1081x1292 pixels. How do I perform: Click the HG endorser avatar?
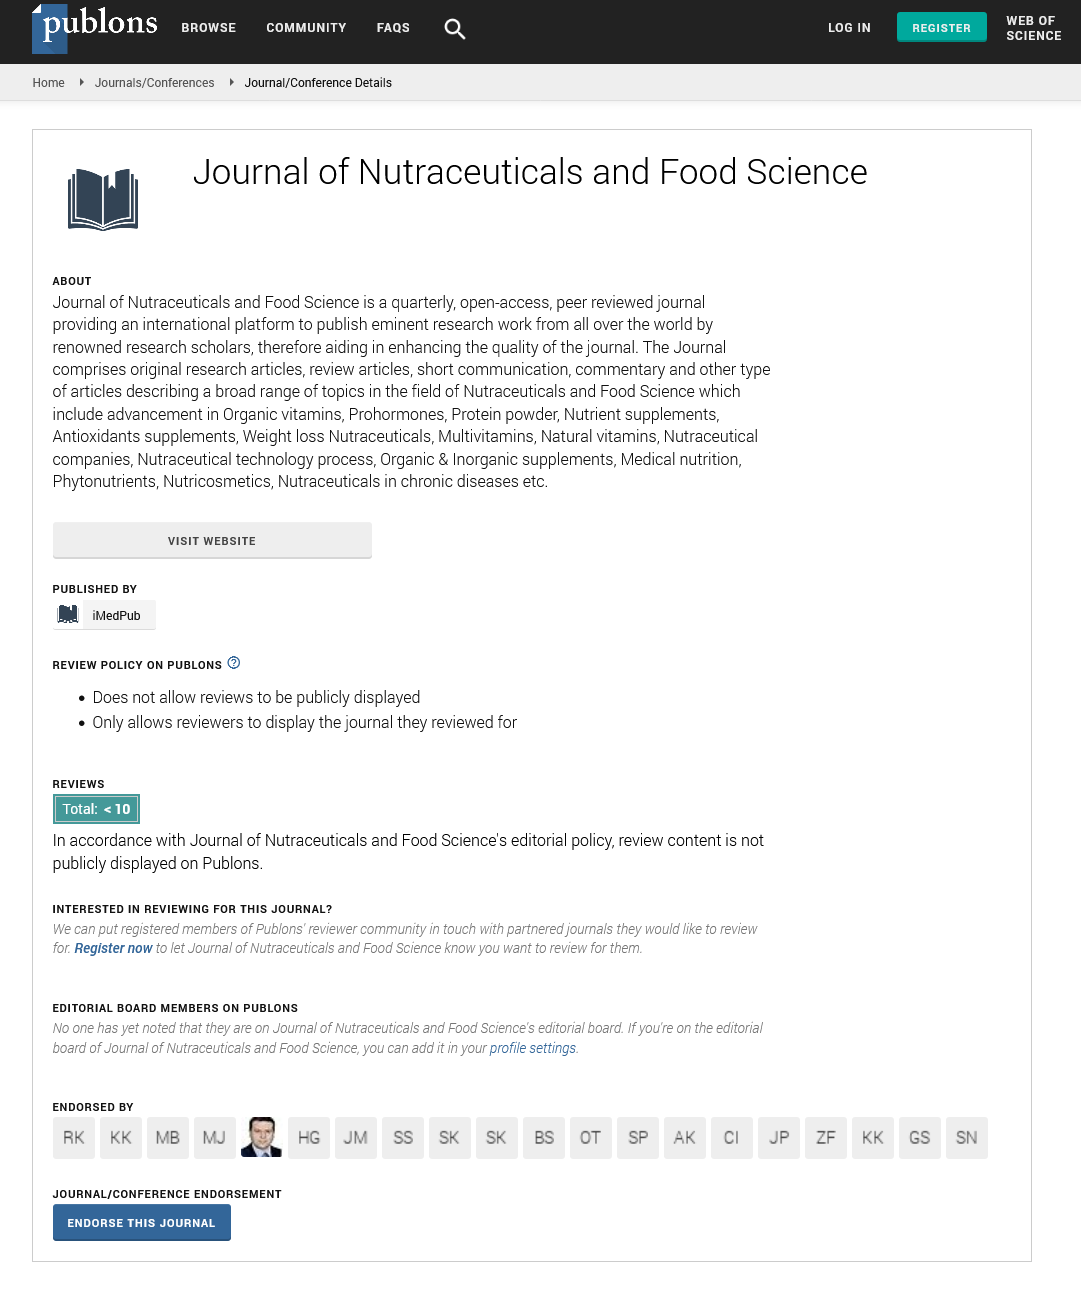(x=309, y=1138)
